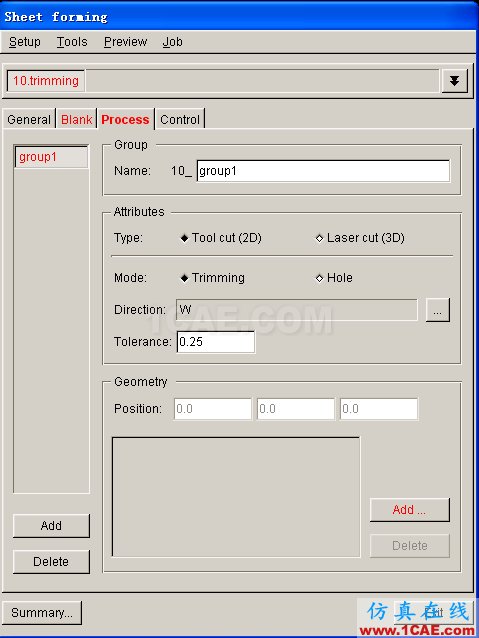The height and width of the screenshot is (638, 479).
Task: Click the group Name text field
Action: pos(323,171)
